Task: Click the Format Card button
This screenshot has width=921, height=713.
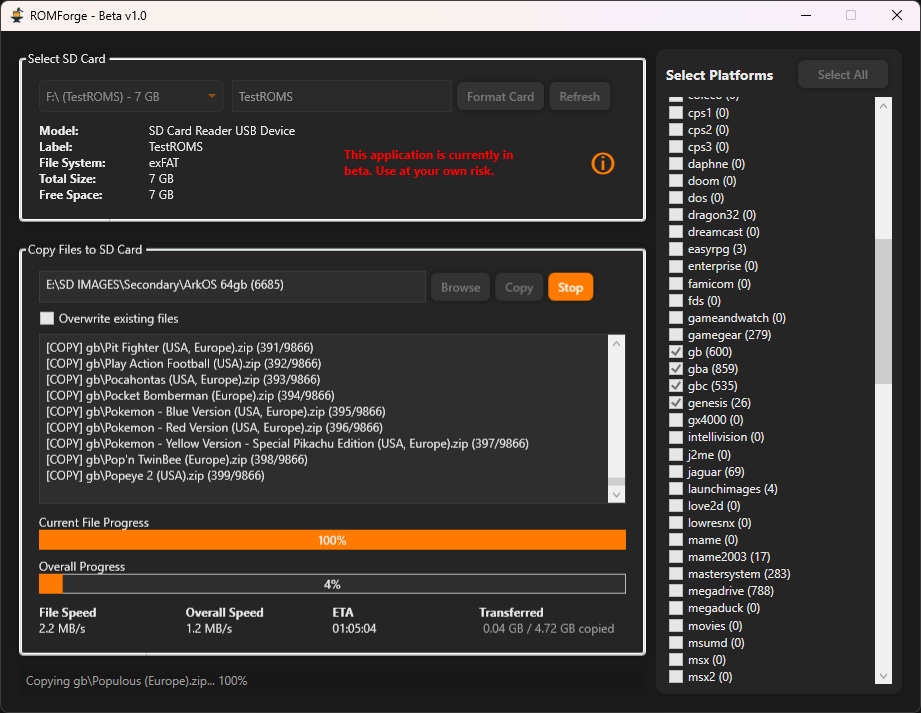Action: 500,97
